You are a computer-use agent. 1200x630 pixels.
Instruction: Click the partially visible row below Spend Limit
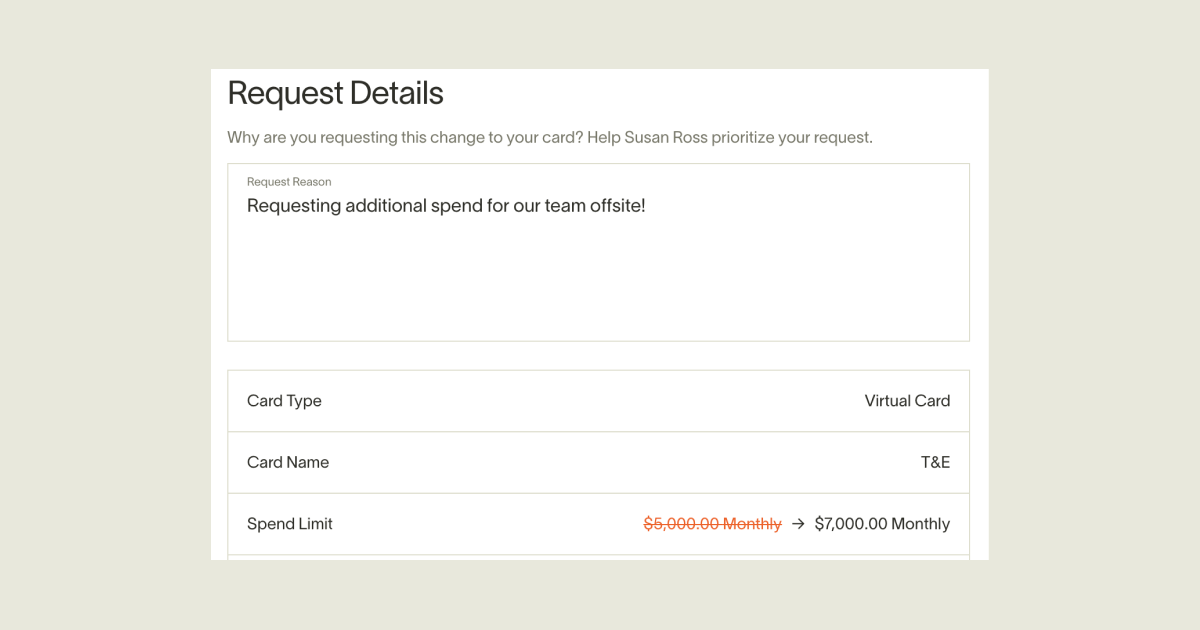point(598,557)
